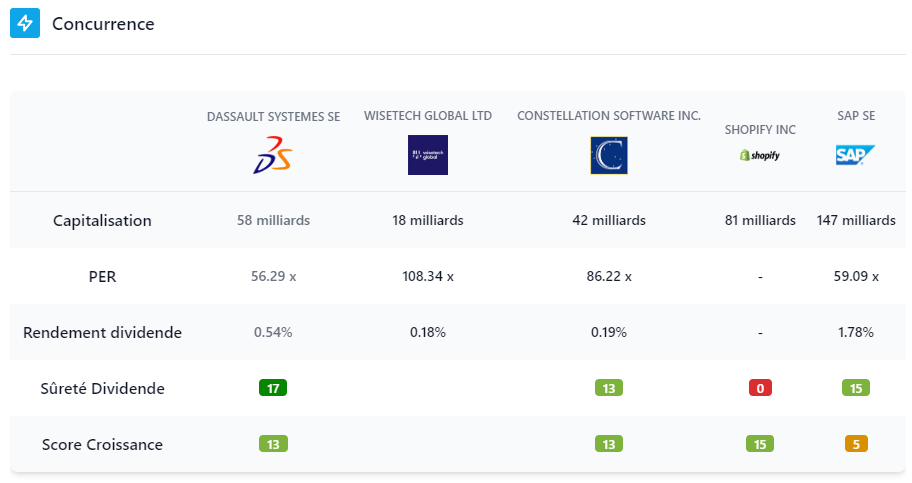The width and height of the screenshot is (912, 483).
Task: Open the DASSAULT SYSTEMES SE company name
Action: [273, 117]
